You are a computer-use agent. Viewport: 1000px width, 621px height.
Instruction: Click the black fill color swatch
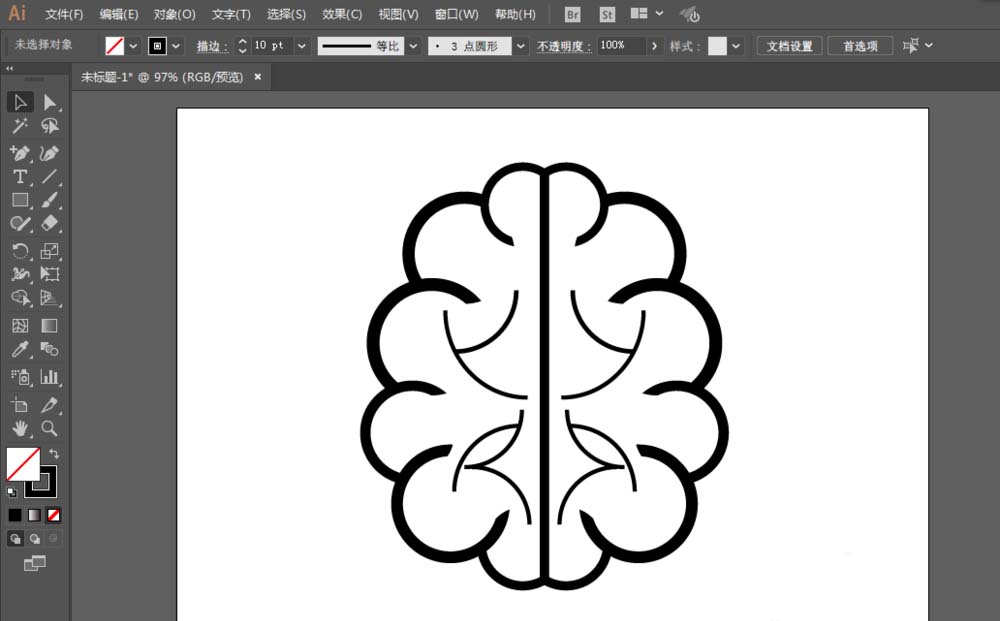click(14, 514)
